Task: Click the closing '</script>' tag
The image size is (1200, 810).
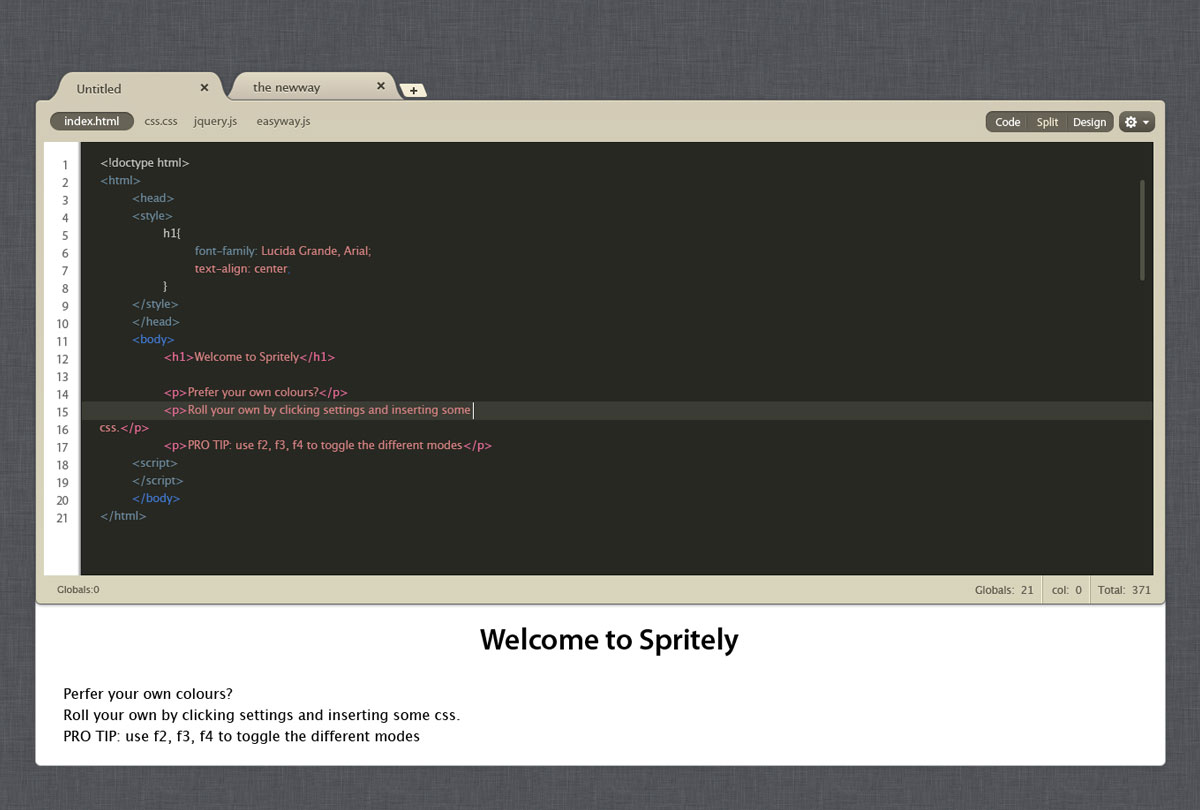Action: point(158,481)
